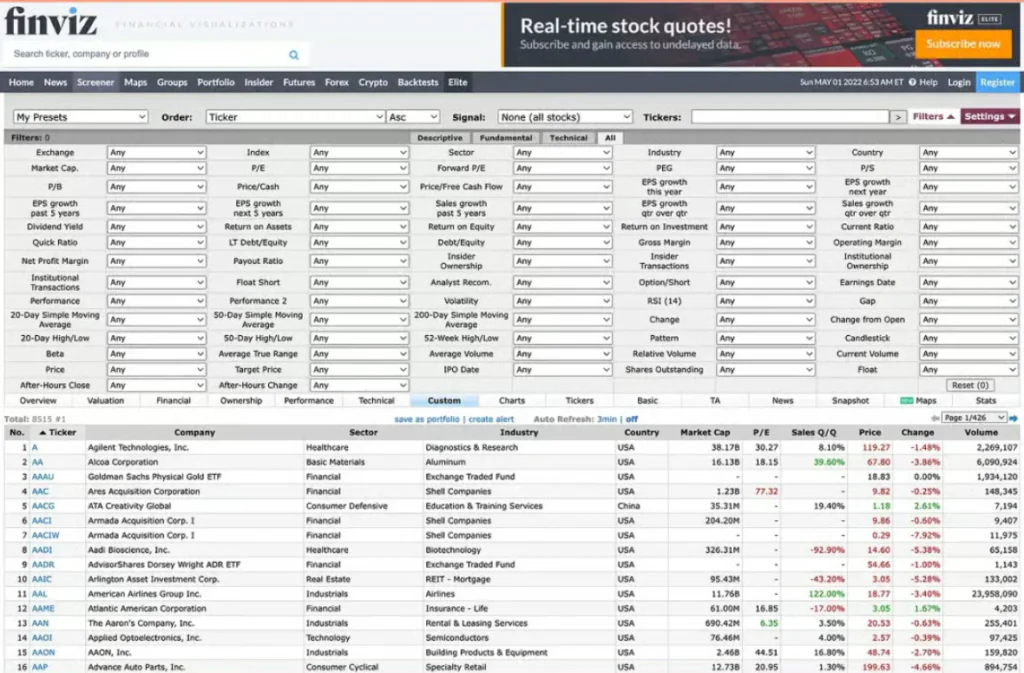Click American Airlines Group Inc. cell
This screenshot has width=1024, height=673.
pyautogui.click(x=144, y=594)
